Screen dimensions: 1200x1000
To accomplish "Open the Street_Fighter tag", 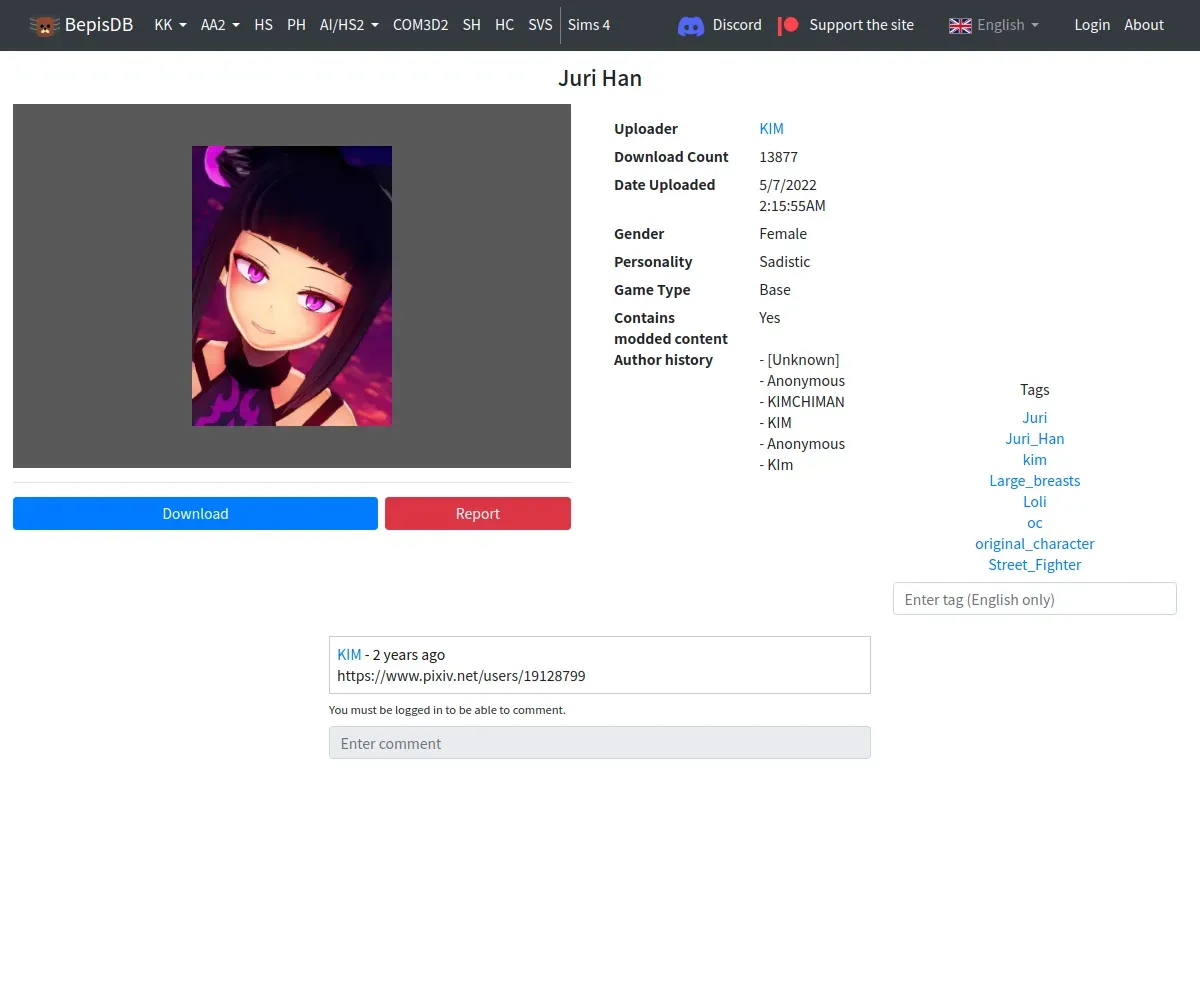I will click(x=1035, y=565).
